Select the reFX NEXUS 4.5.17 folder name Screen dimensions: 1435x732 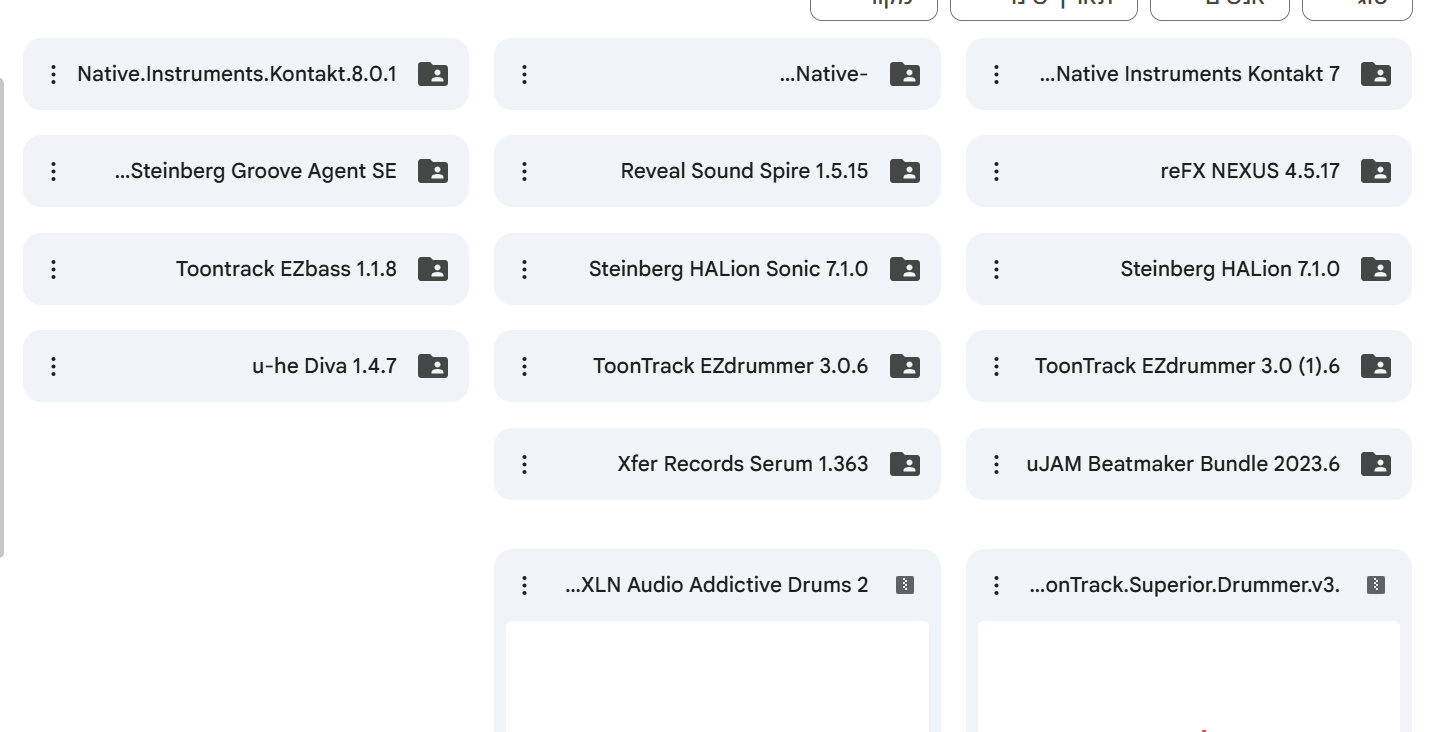pos(1250,171)
